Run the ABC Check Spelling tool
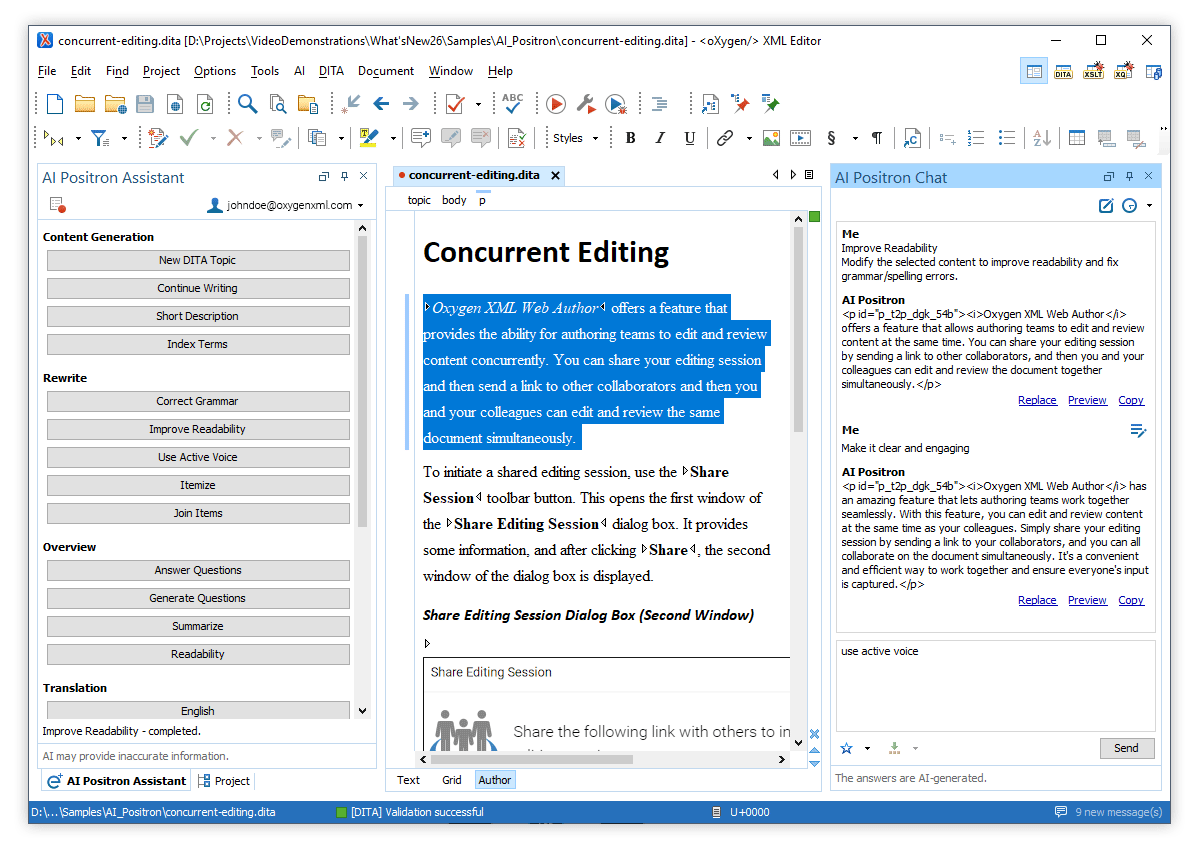 (513, 104)
